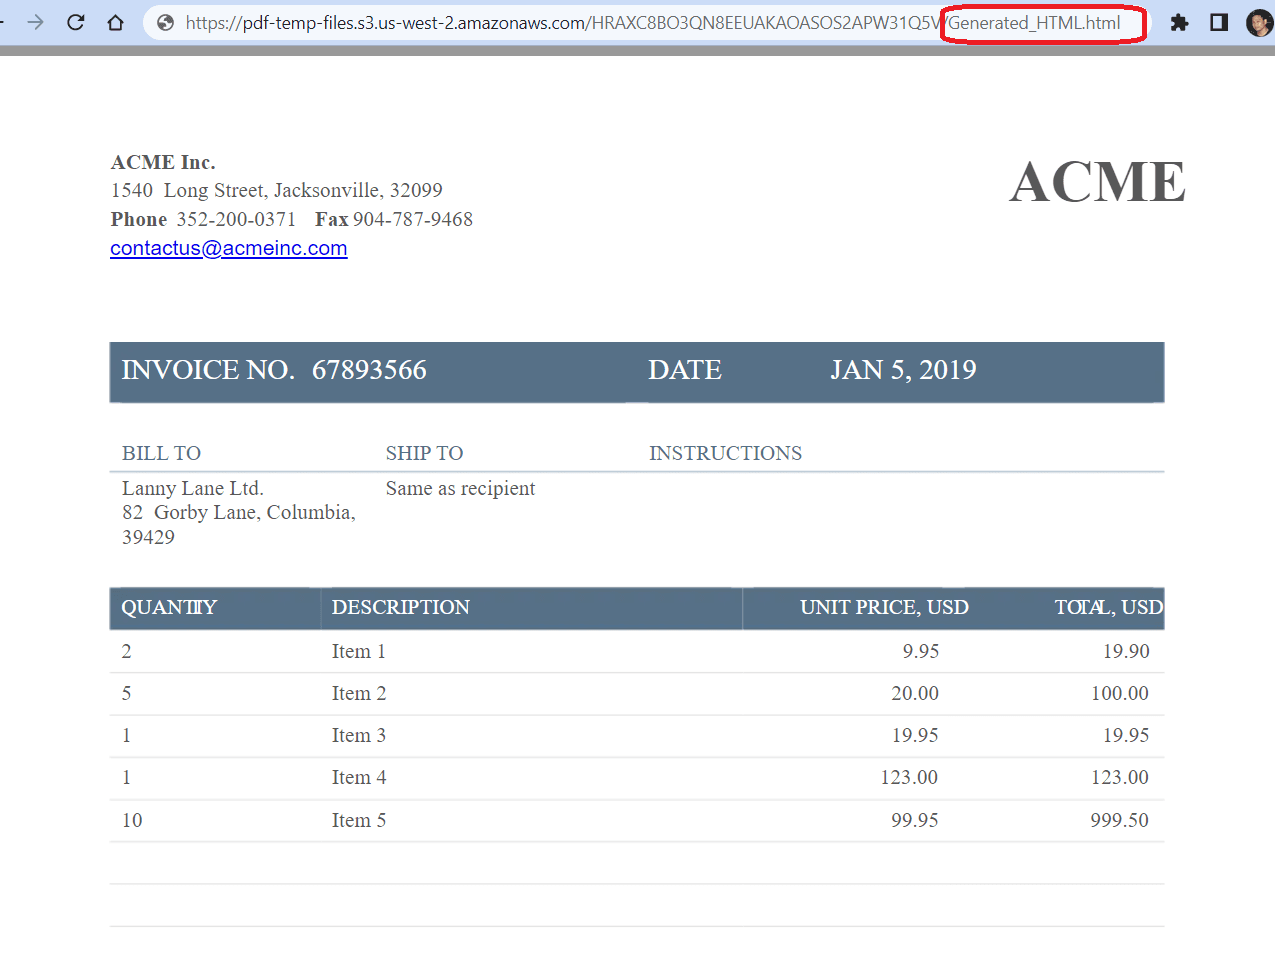Click the DESCRIPTION table header
The image size is (1275, 953).
tap(400, 608)
